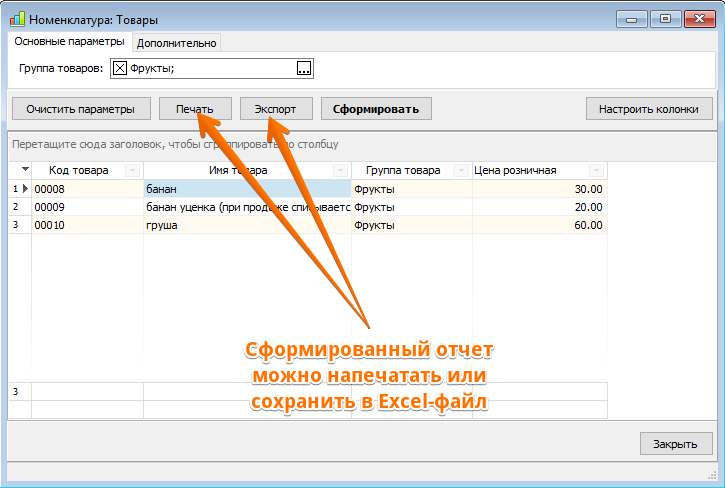The image size is (725, 488).
Task: Minimize the Номенклатура window
Action: click(x=632, y=19)
